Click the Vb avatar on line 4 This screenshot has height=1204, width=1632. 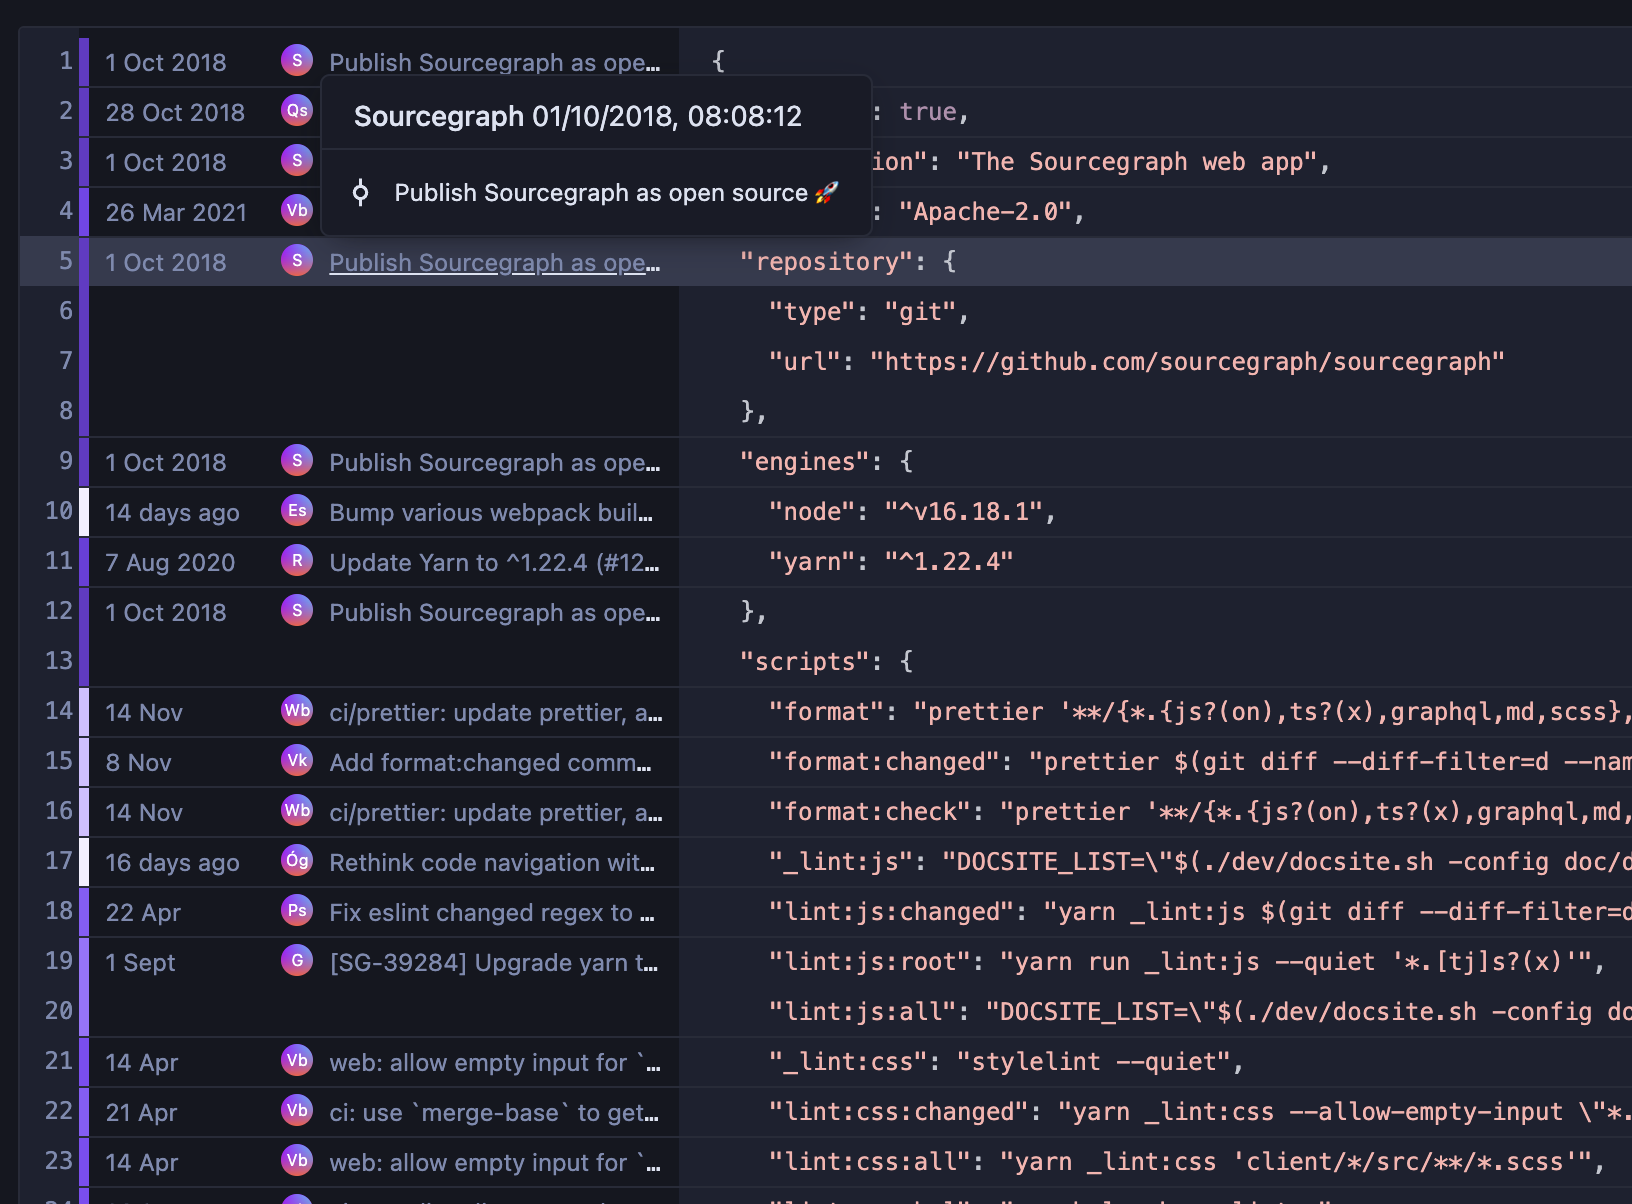click(x=297, y=210)
